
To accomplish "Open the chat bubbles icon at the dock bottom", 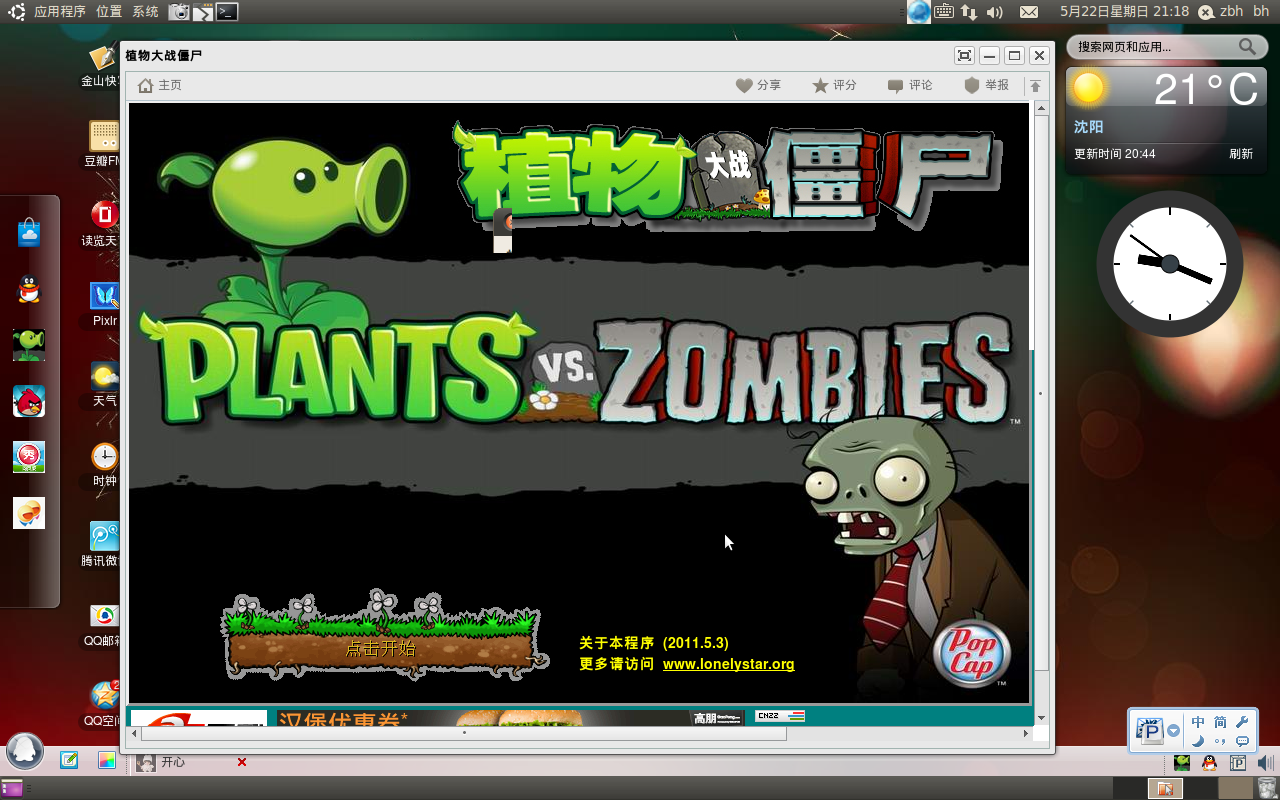I will [29, 513].
